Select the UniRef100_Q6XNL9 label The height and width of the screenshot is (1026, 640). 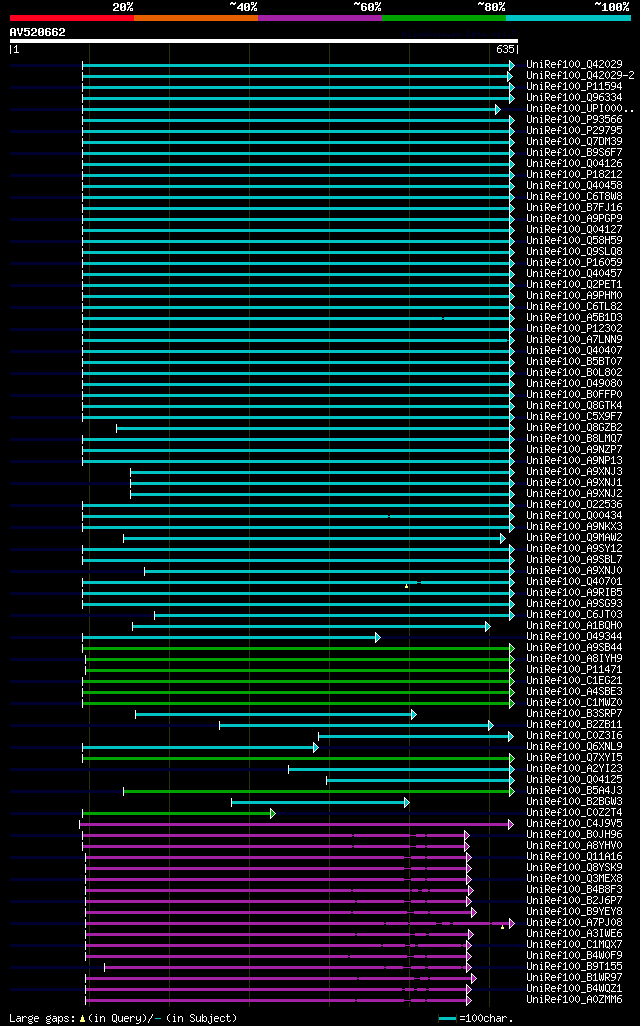click(575, 746)
